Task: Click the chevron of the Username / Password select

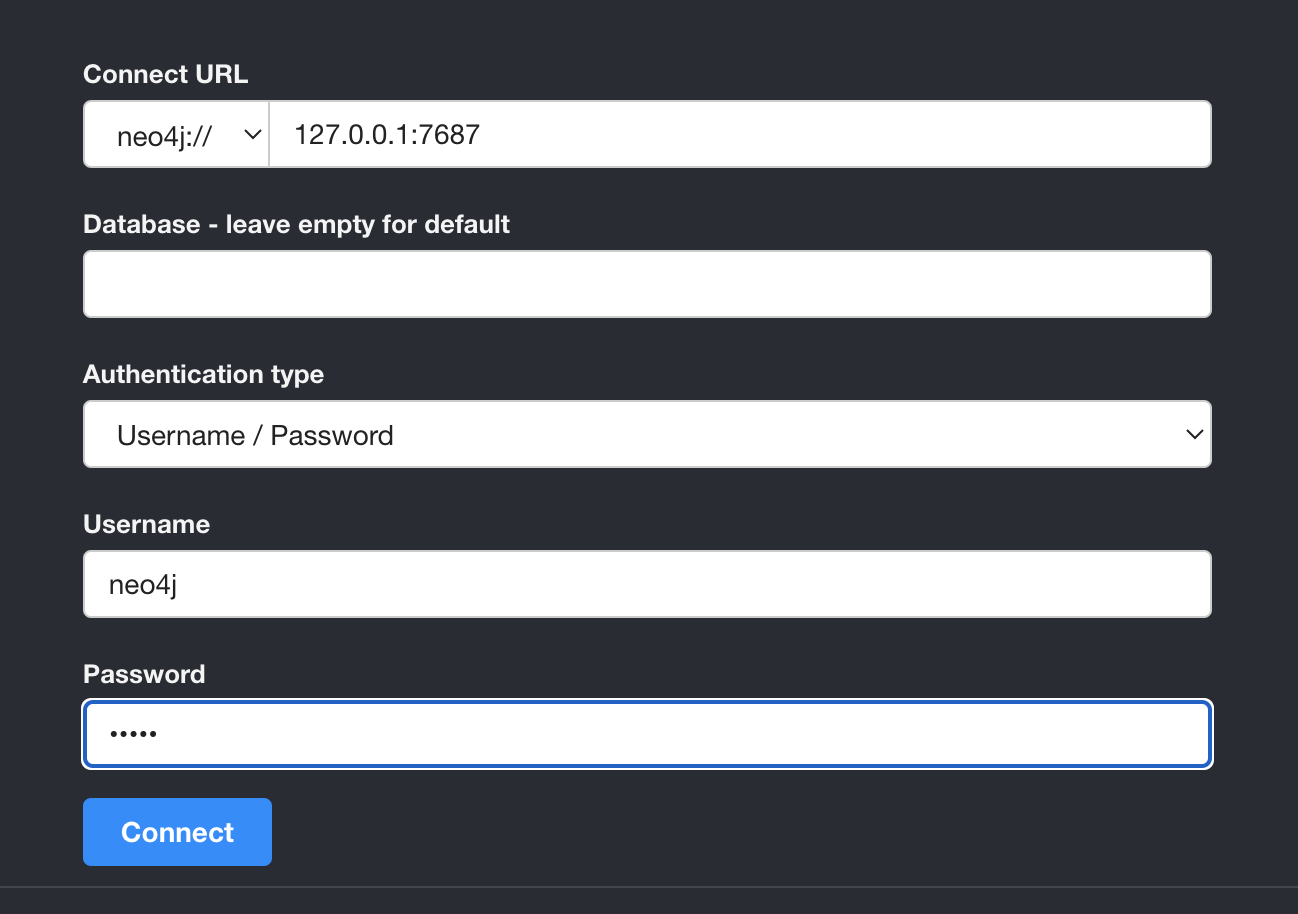Action: [1193, 434]
